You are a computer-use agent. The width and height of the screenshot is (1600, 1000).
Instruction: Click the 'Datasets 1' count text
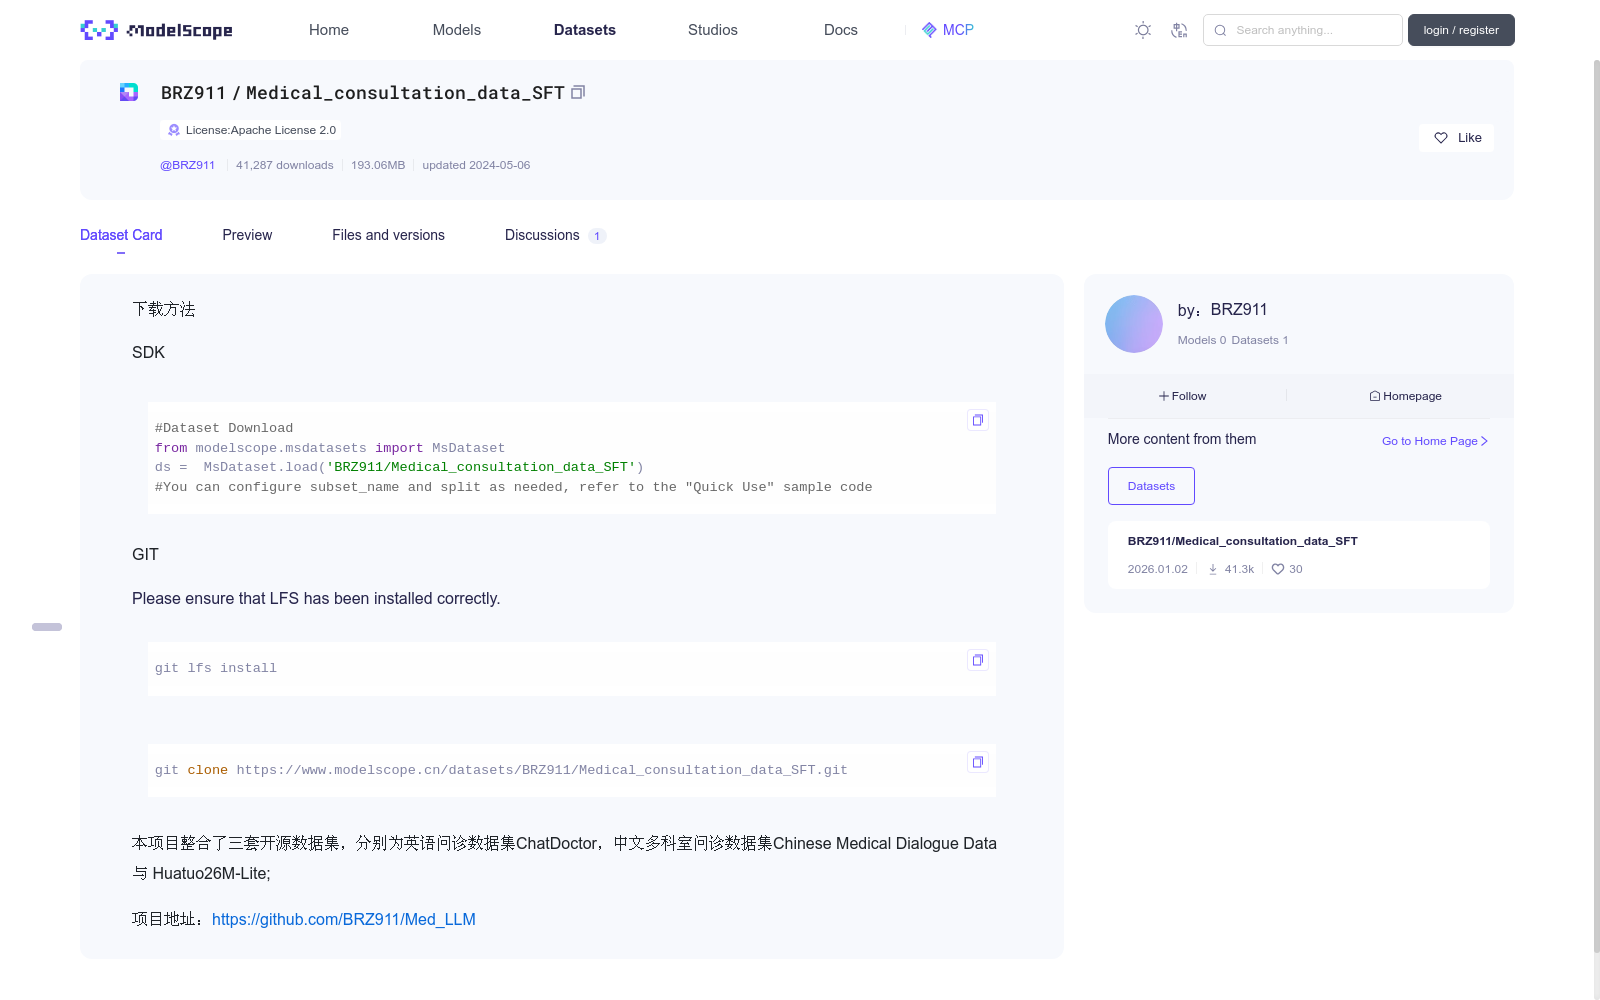(x=1260, y=340)
